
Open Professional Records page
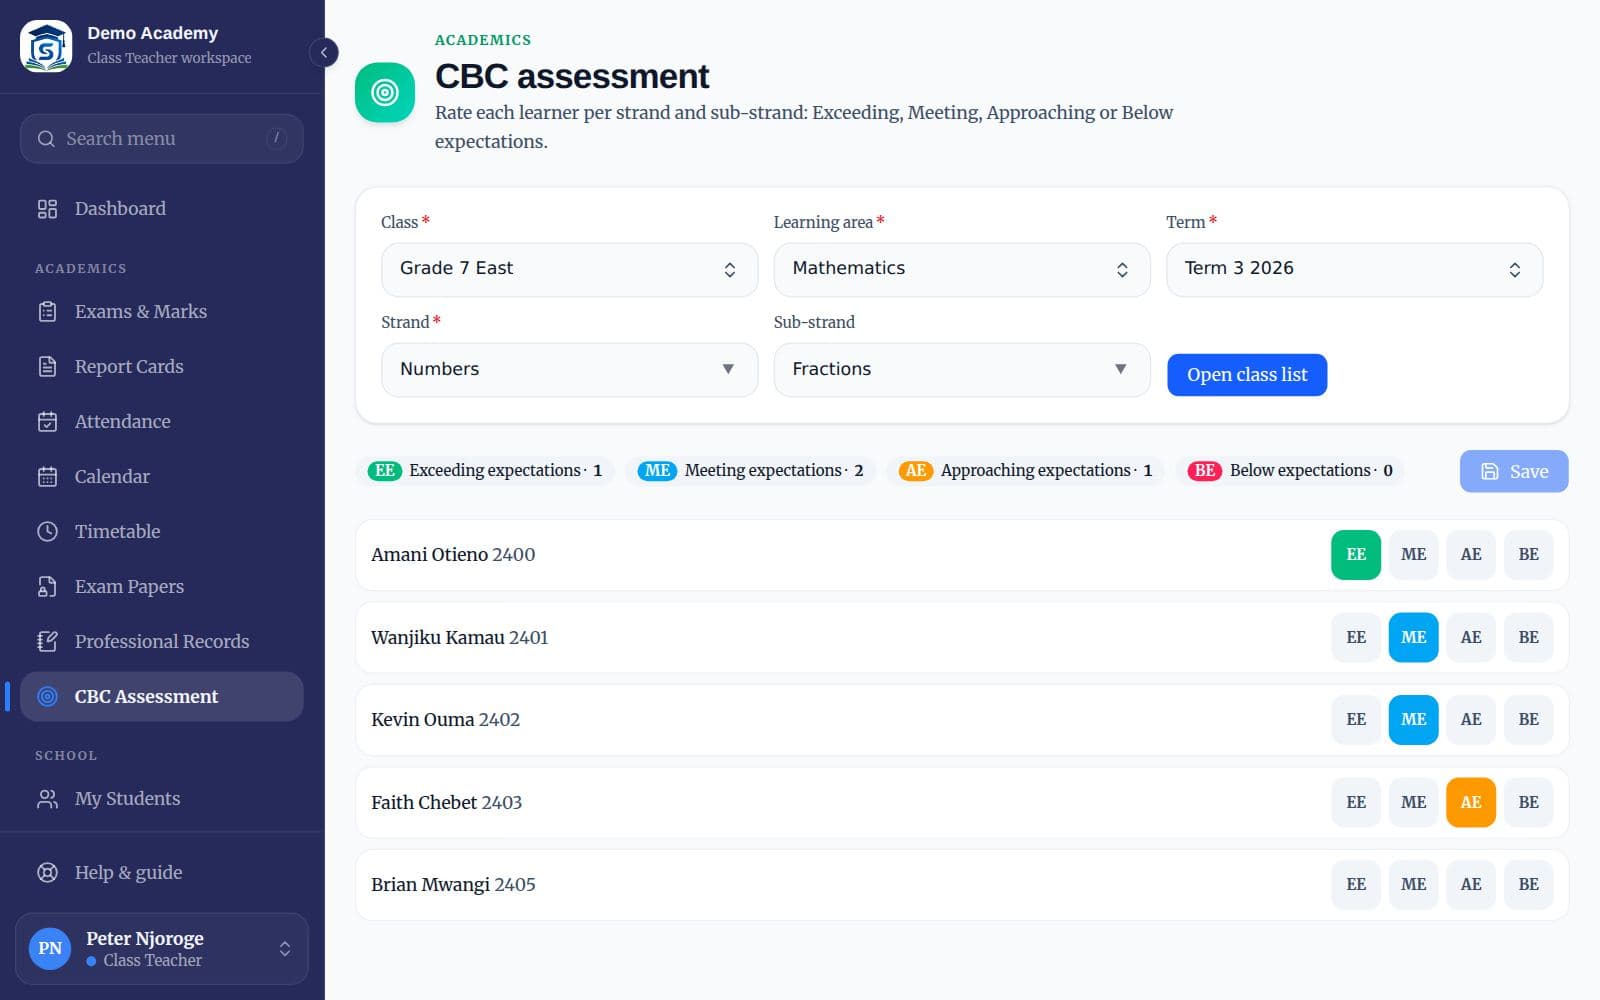162,642
